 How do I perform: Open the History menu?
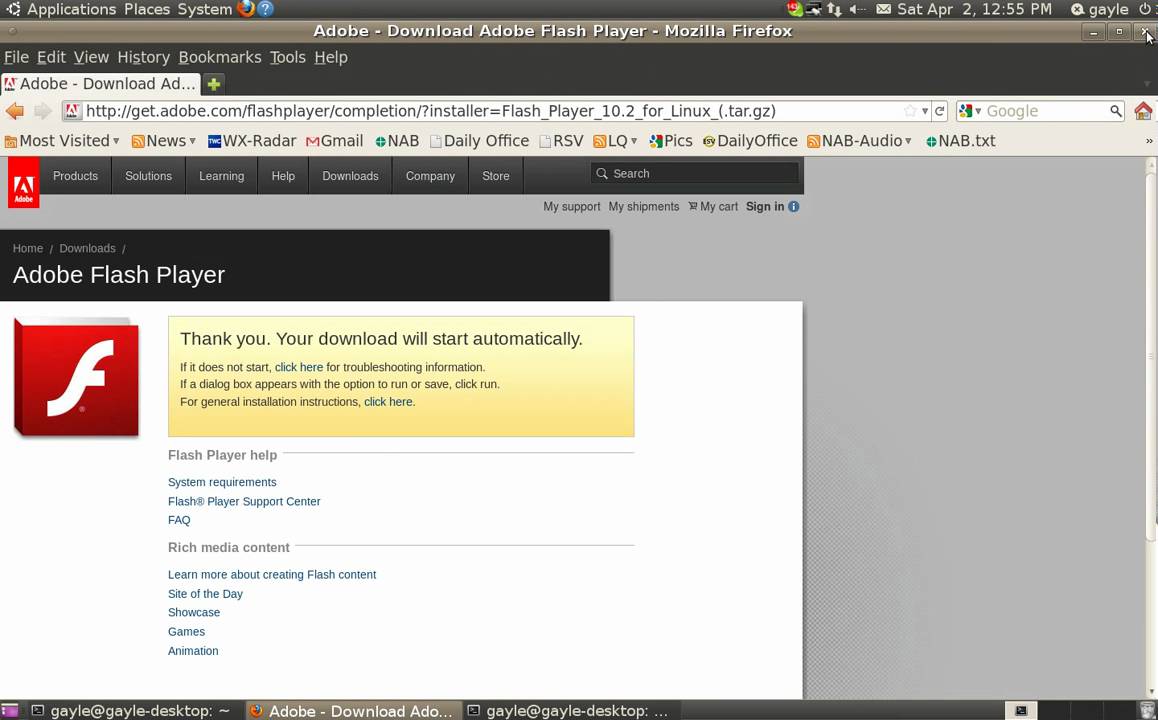(143, 57)
